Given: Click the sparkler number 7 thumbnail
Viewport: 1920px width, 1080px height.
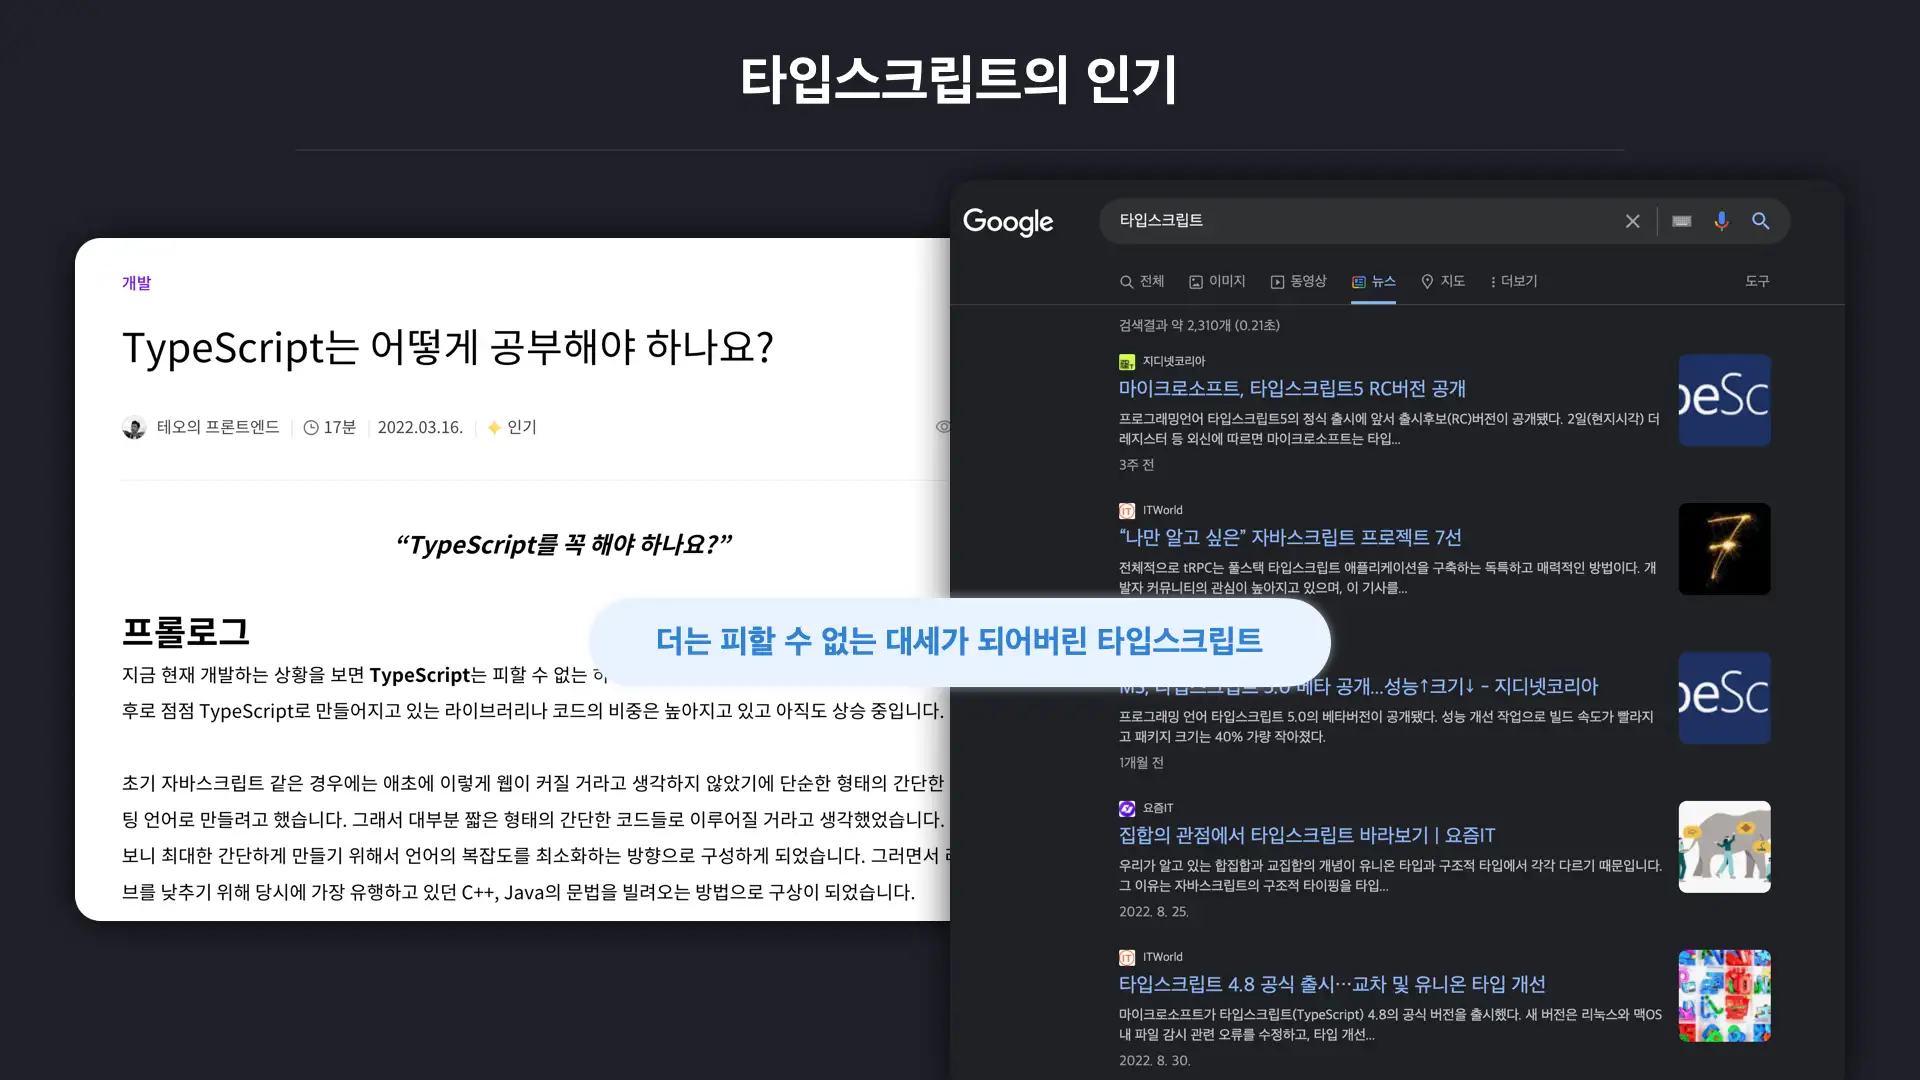Looking at the screenshot, I should tap(1724, 549).
